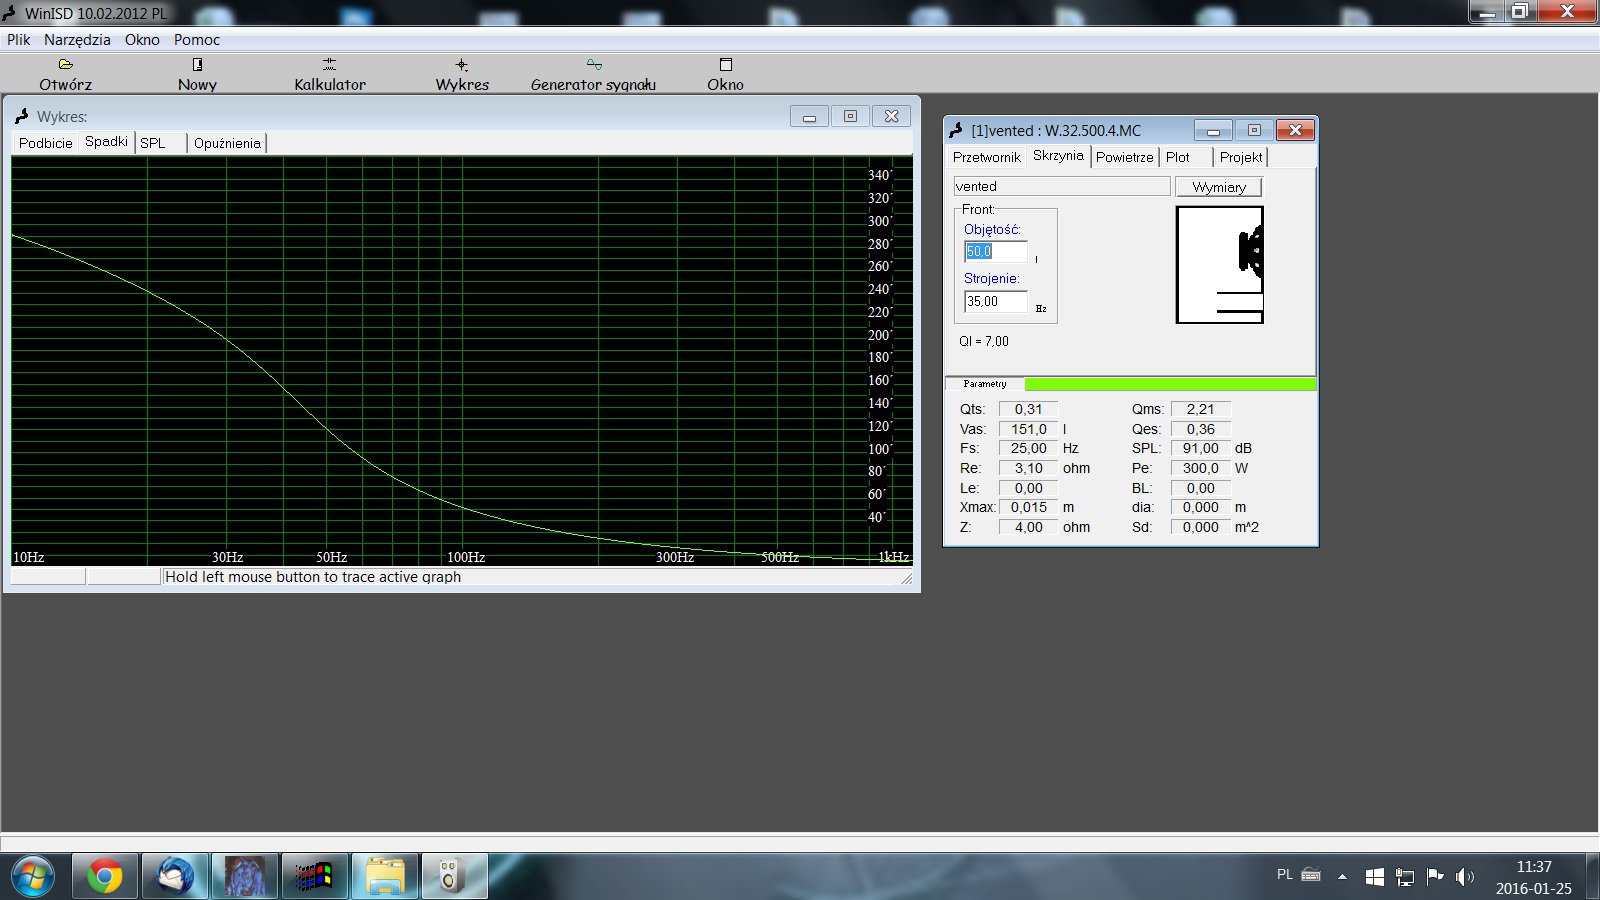
Task: Open the Narzędzia menu
Action: pos(77,40)
